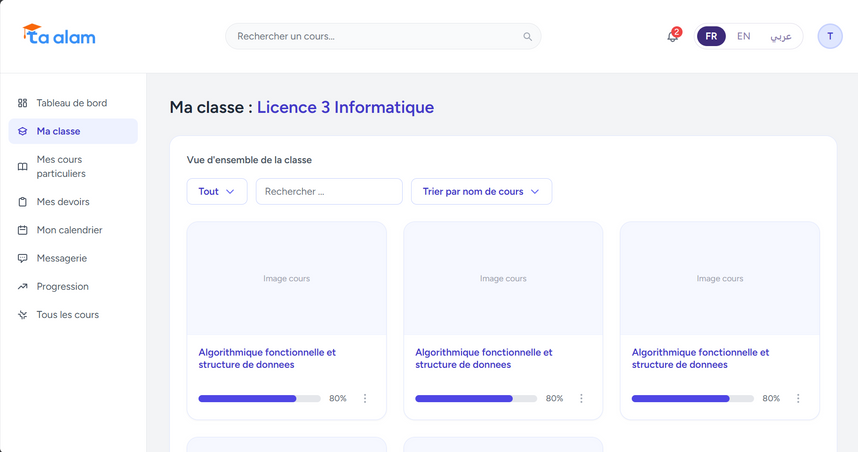Open the user avatar T menu
858x452 pixels.
tap(830, 36)
